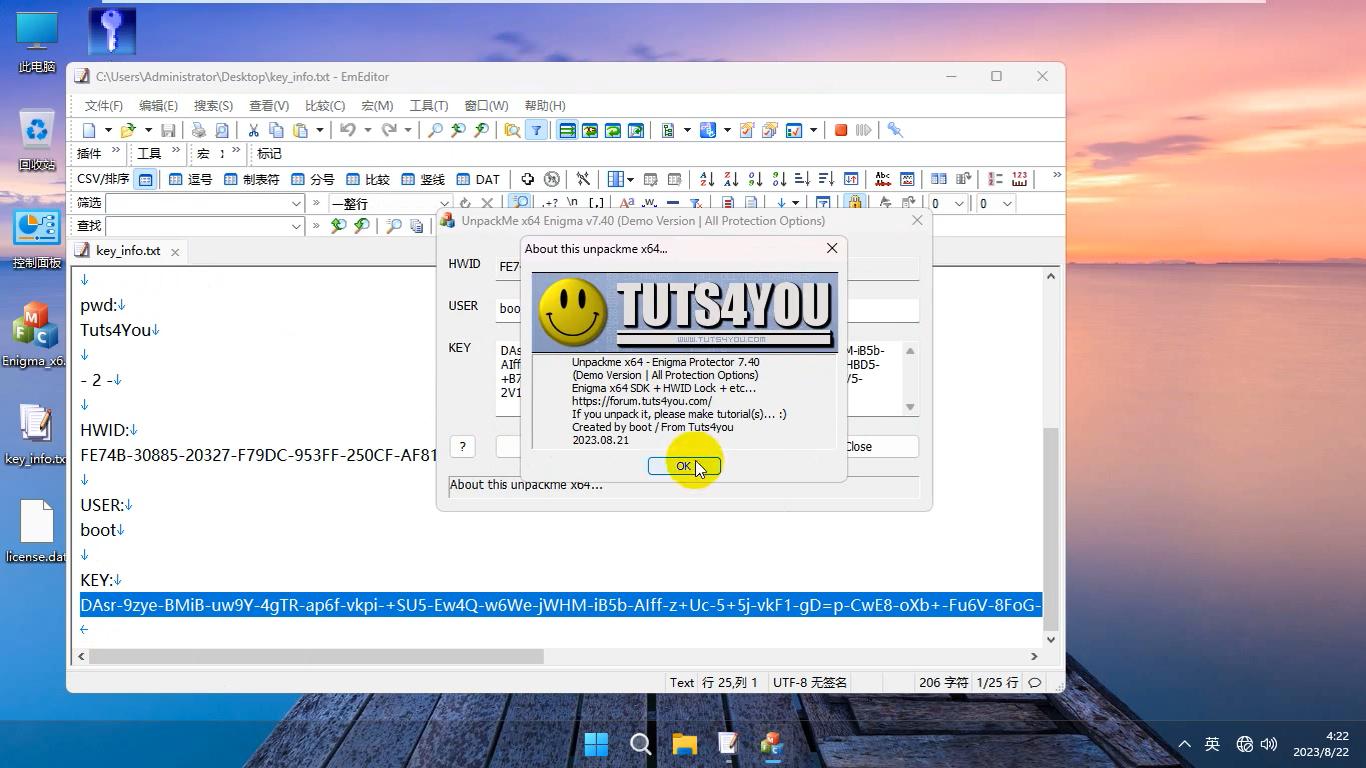Screen dimensions: 1366x768
Task: Toggle the lock icon on filter toolbar
Action: point(853,203)
